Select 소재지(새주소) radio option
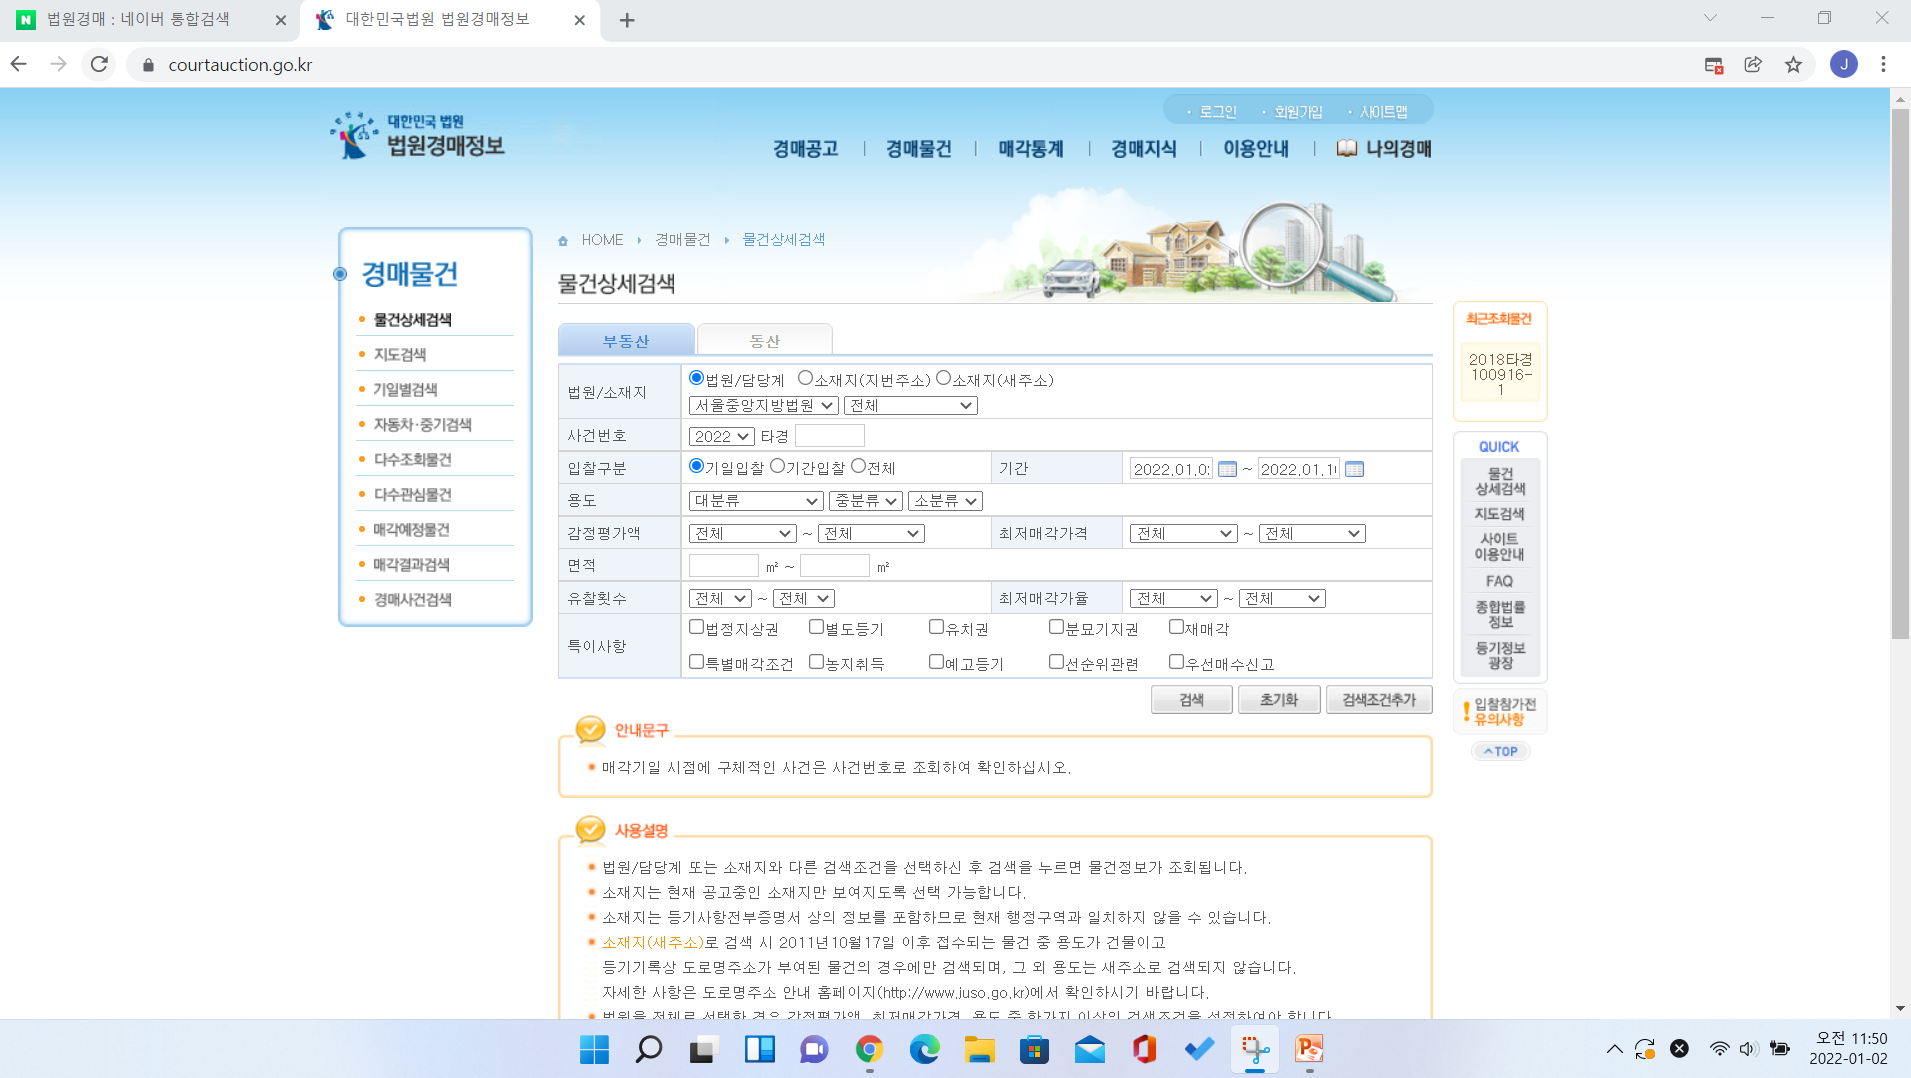Image resolution: width=1911 pixels, height=1078 pixels. (943, 378)
